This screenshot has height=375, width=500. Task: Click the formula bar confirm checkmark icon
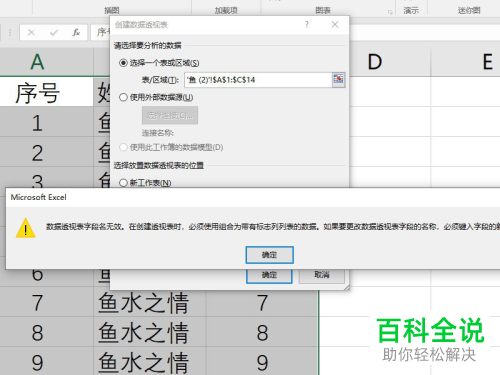53,33
